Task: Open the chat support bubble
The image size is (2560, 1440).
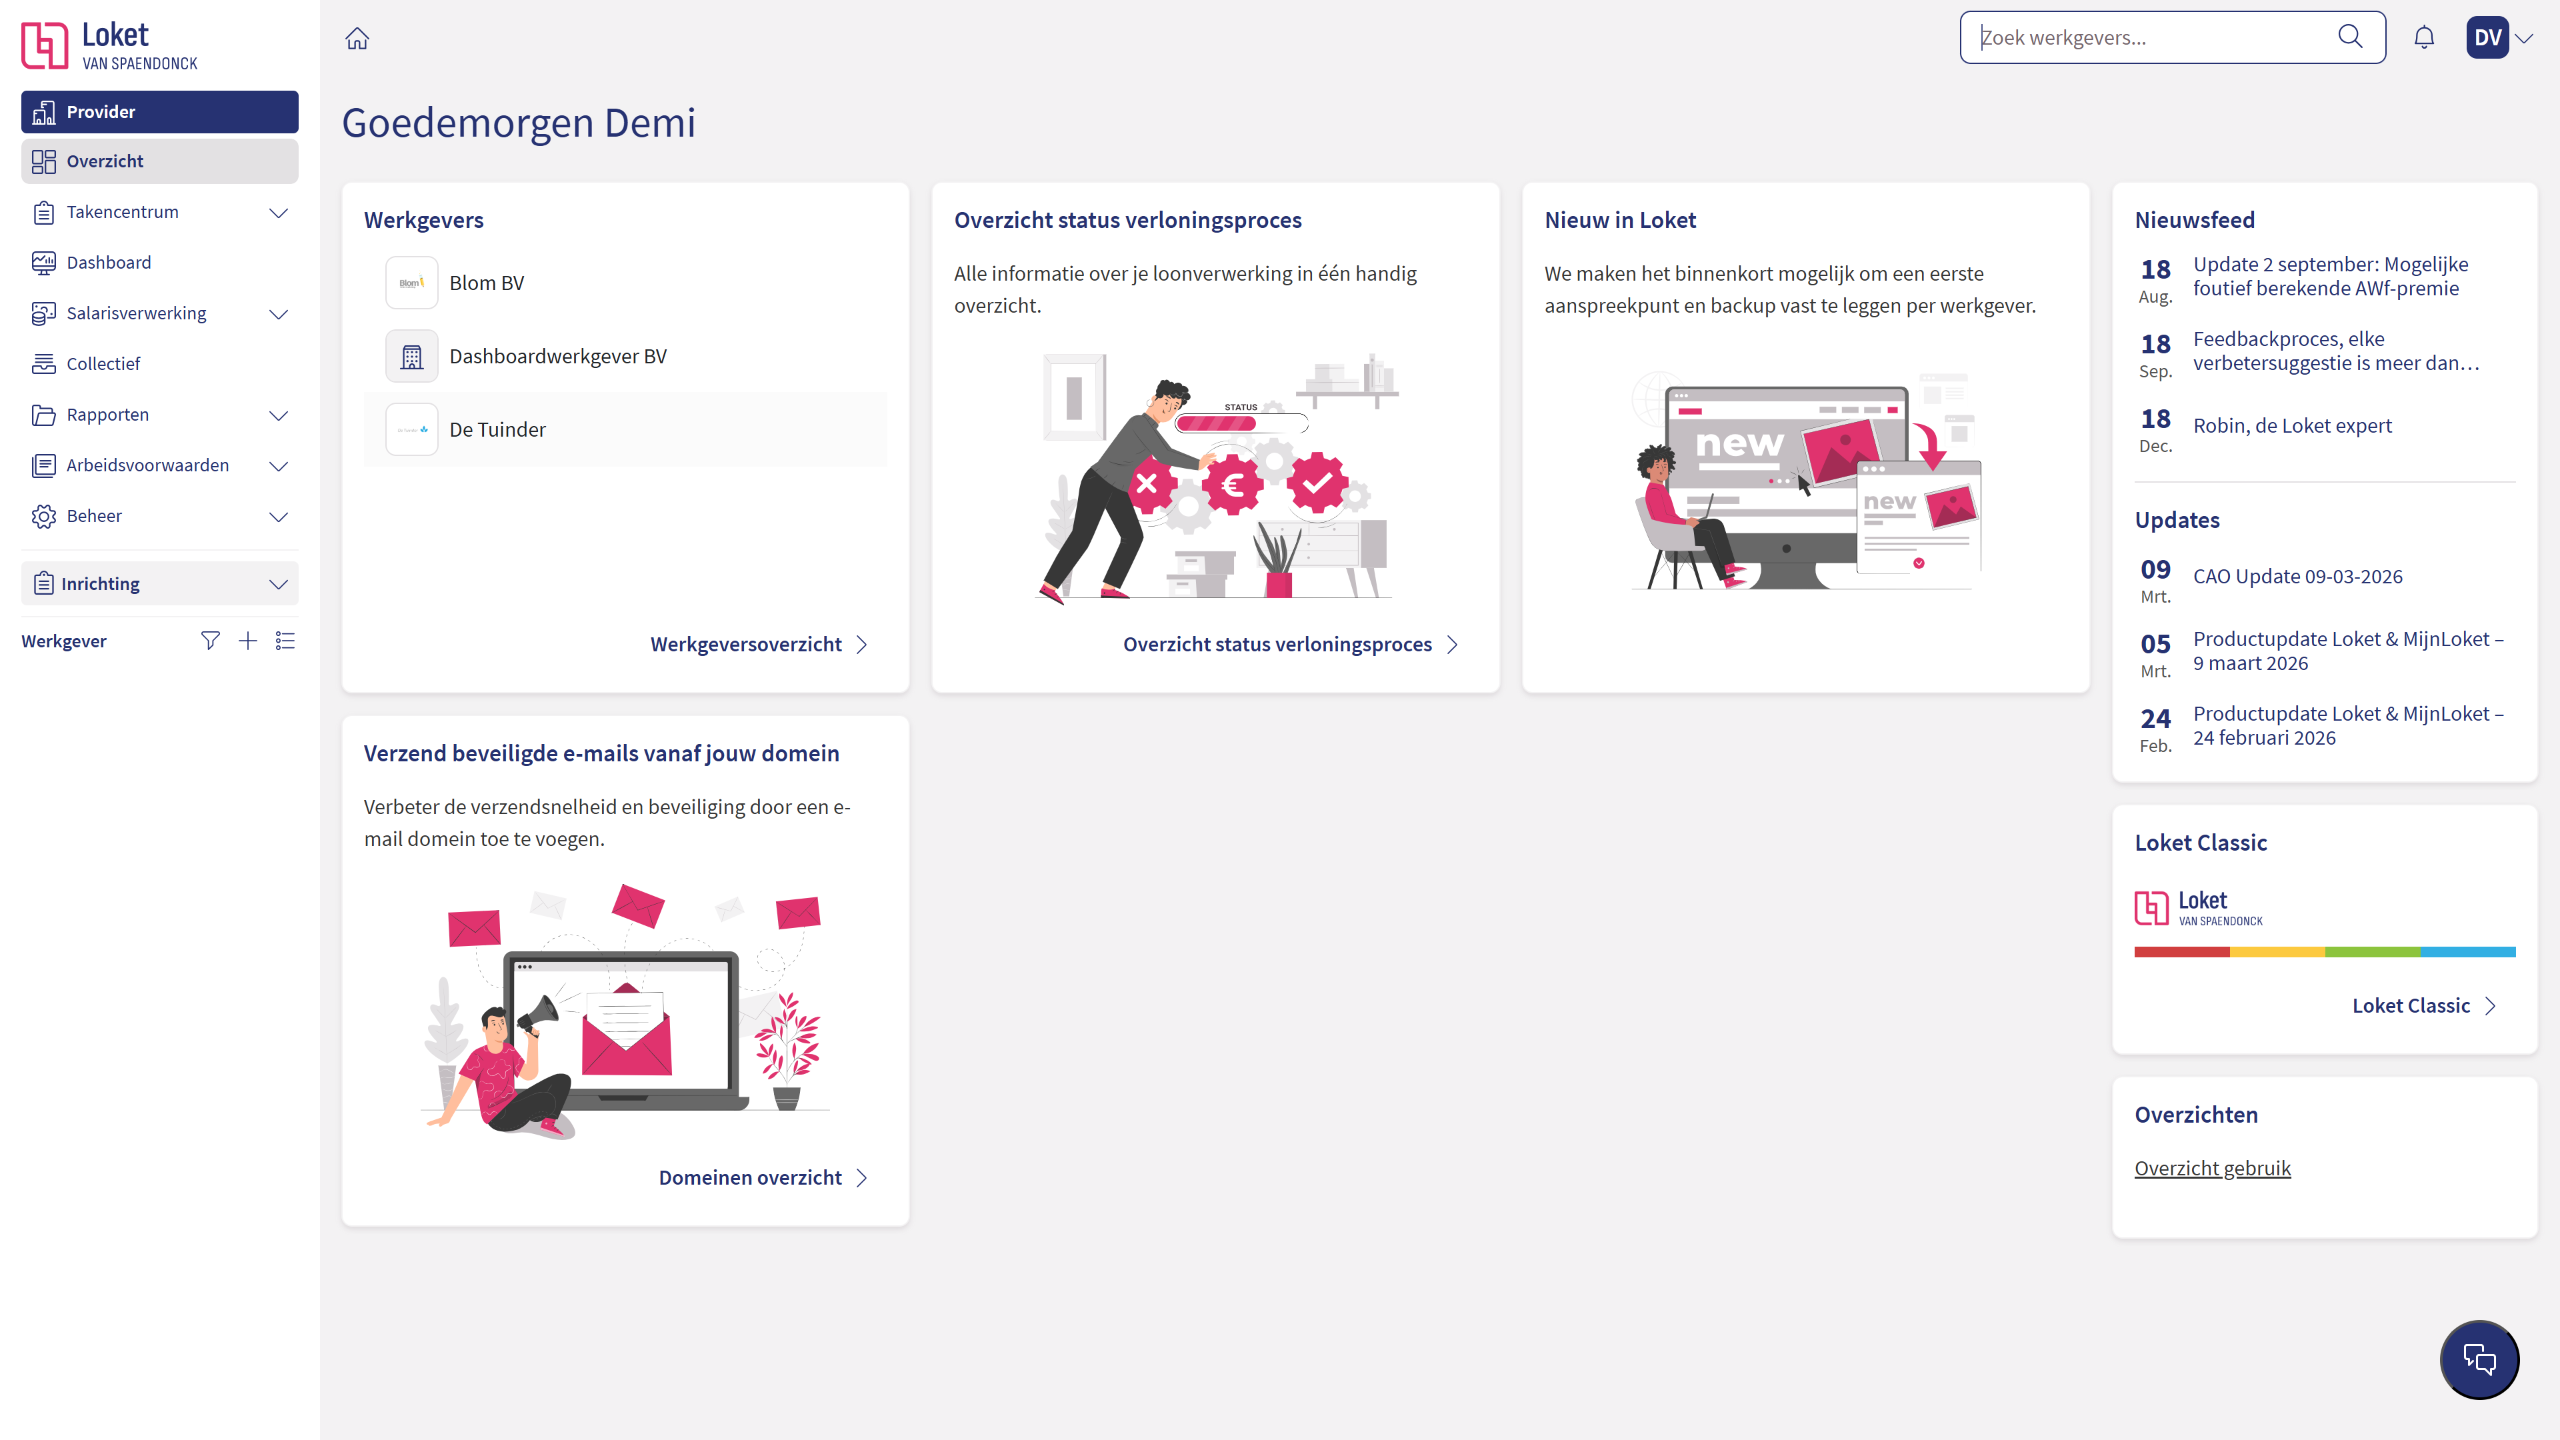Action: coord(2479,1359)
